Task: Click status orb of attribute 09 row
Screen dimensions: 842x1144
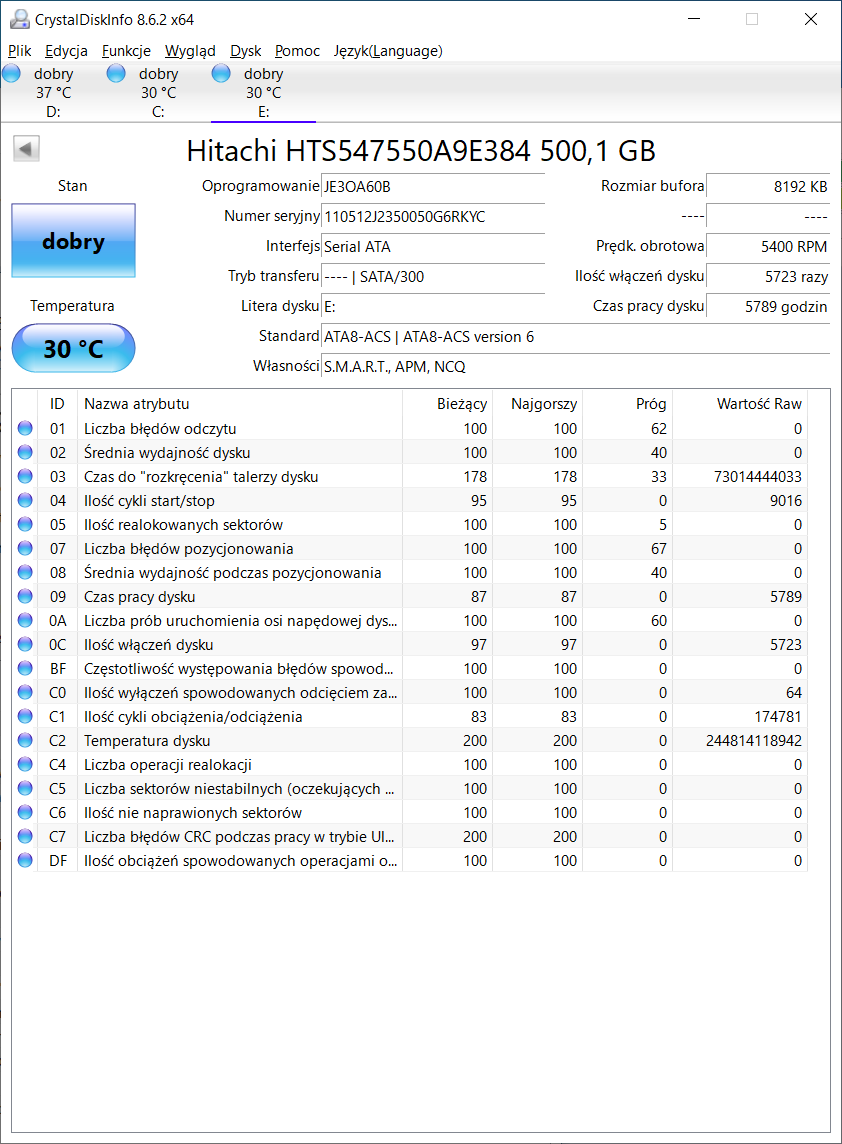Action: click(25, 596)
